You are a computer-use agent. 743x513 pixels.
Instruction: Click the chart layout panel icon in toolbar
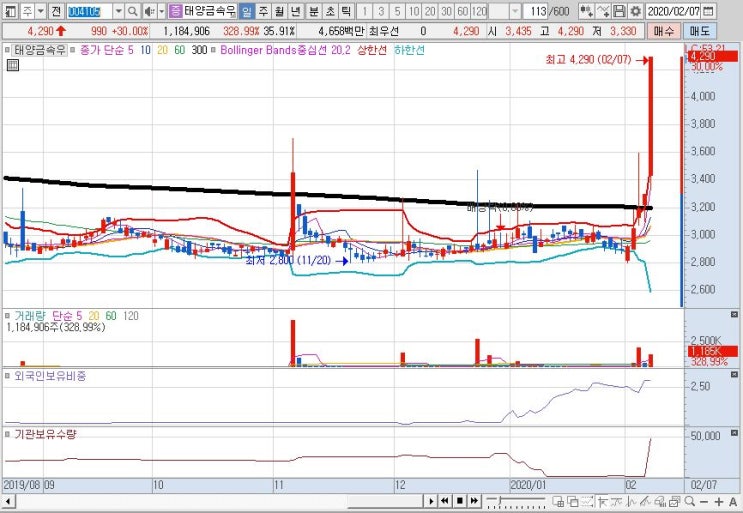(12, 11)
